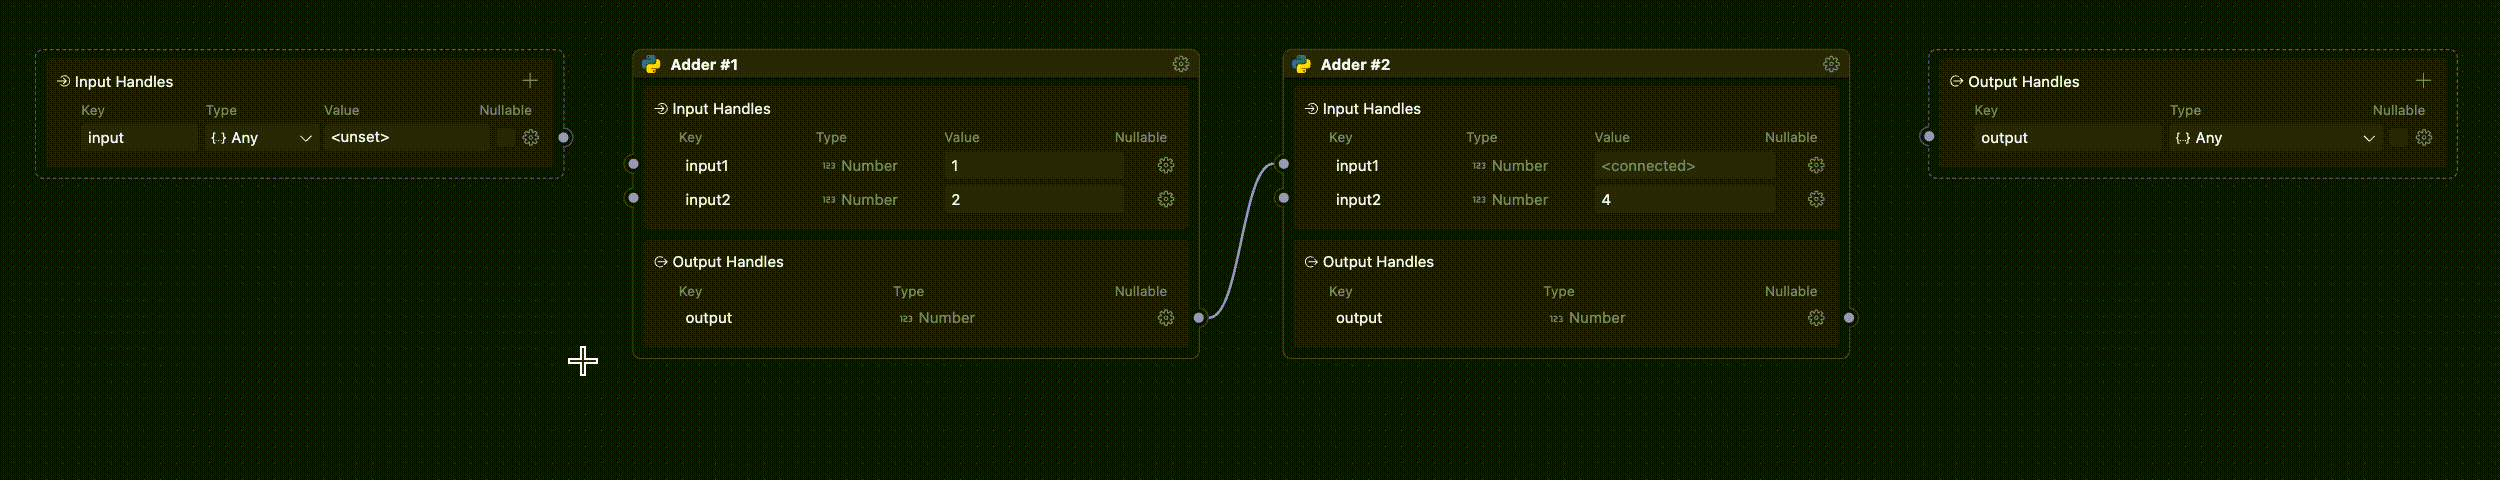Click the flow input key name field
2500x480 pixels.
139,138
